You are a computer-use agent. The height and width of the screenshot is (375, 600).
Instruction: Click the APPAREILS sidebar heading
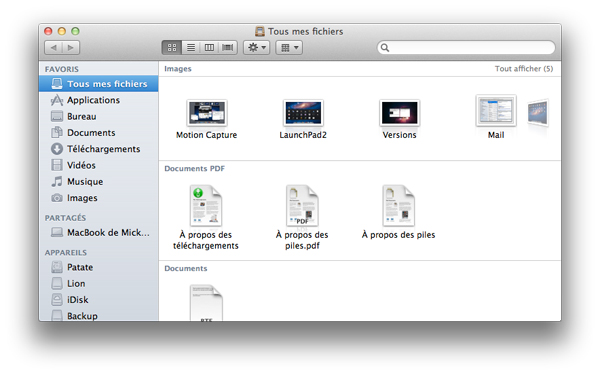(66, 253)
